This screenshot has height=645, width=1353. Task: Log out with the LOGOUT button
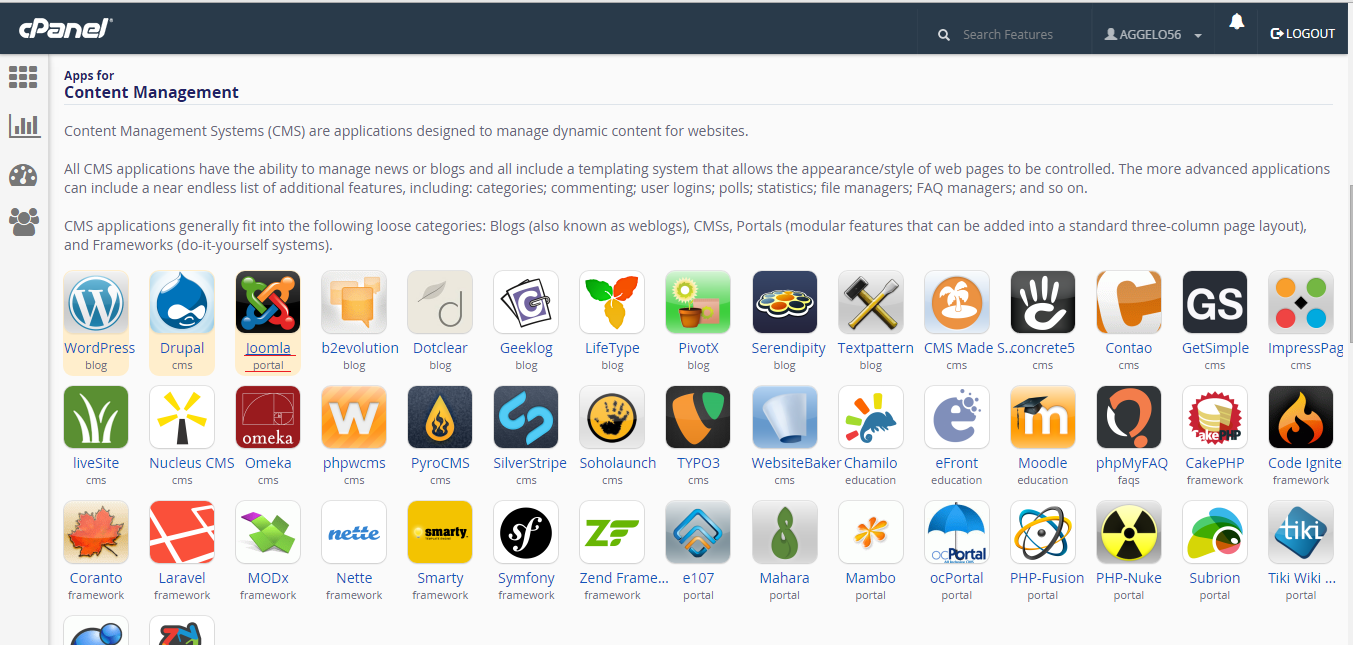pos(1302,34)
